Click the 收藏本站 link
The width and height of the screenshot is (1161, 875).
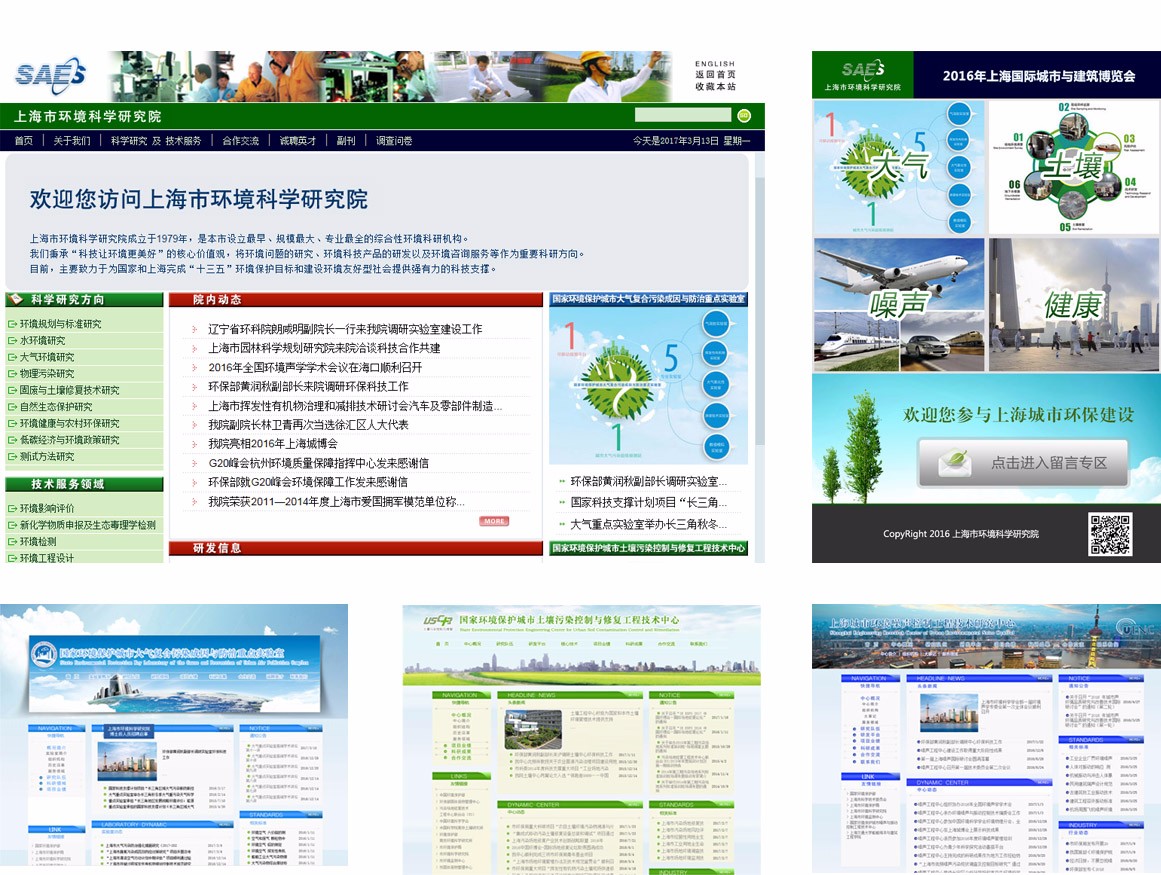[x=715, y=87]
